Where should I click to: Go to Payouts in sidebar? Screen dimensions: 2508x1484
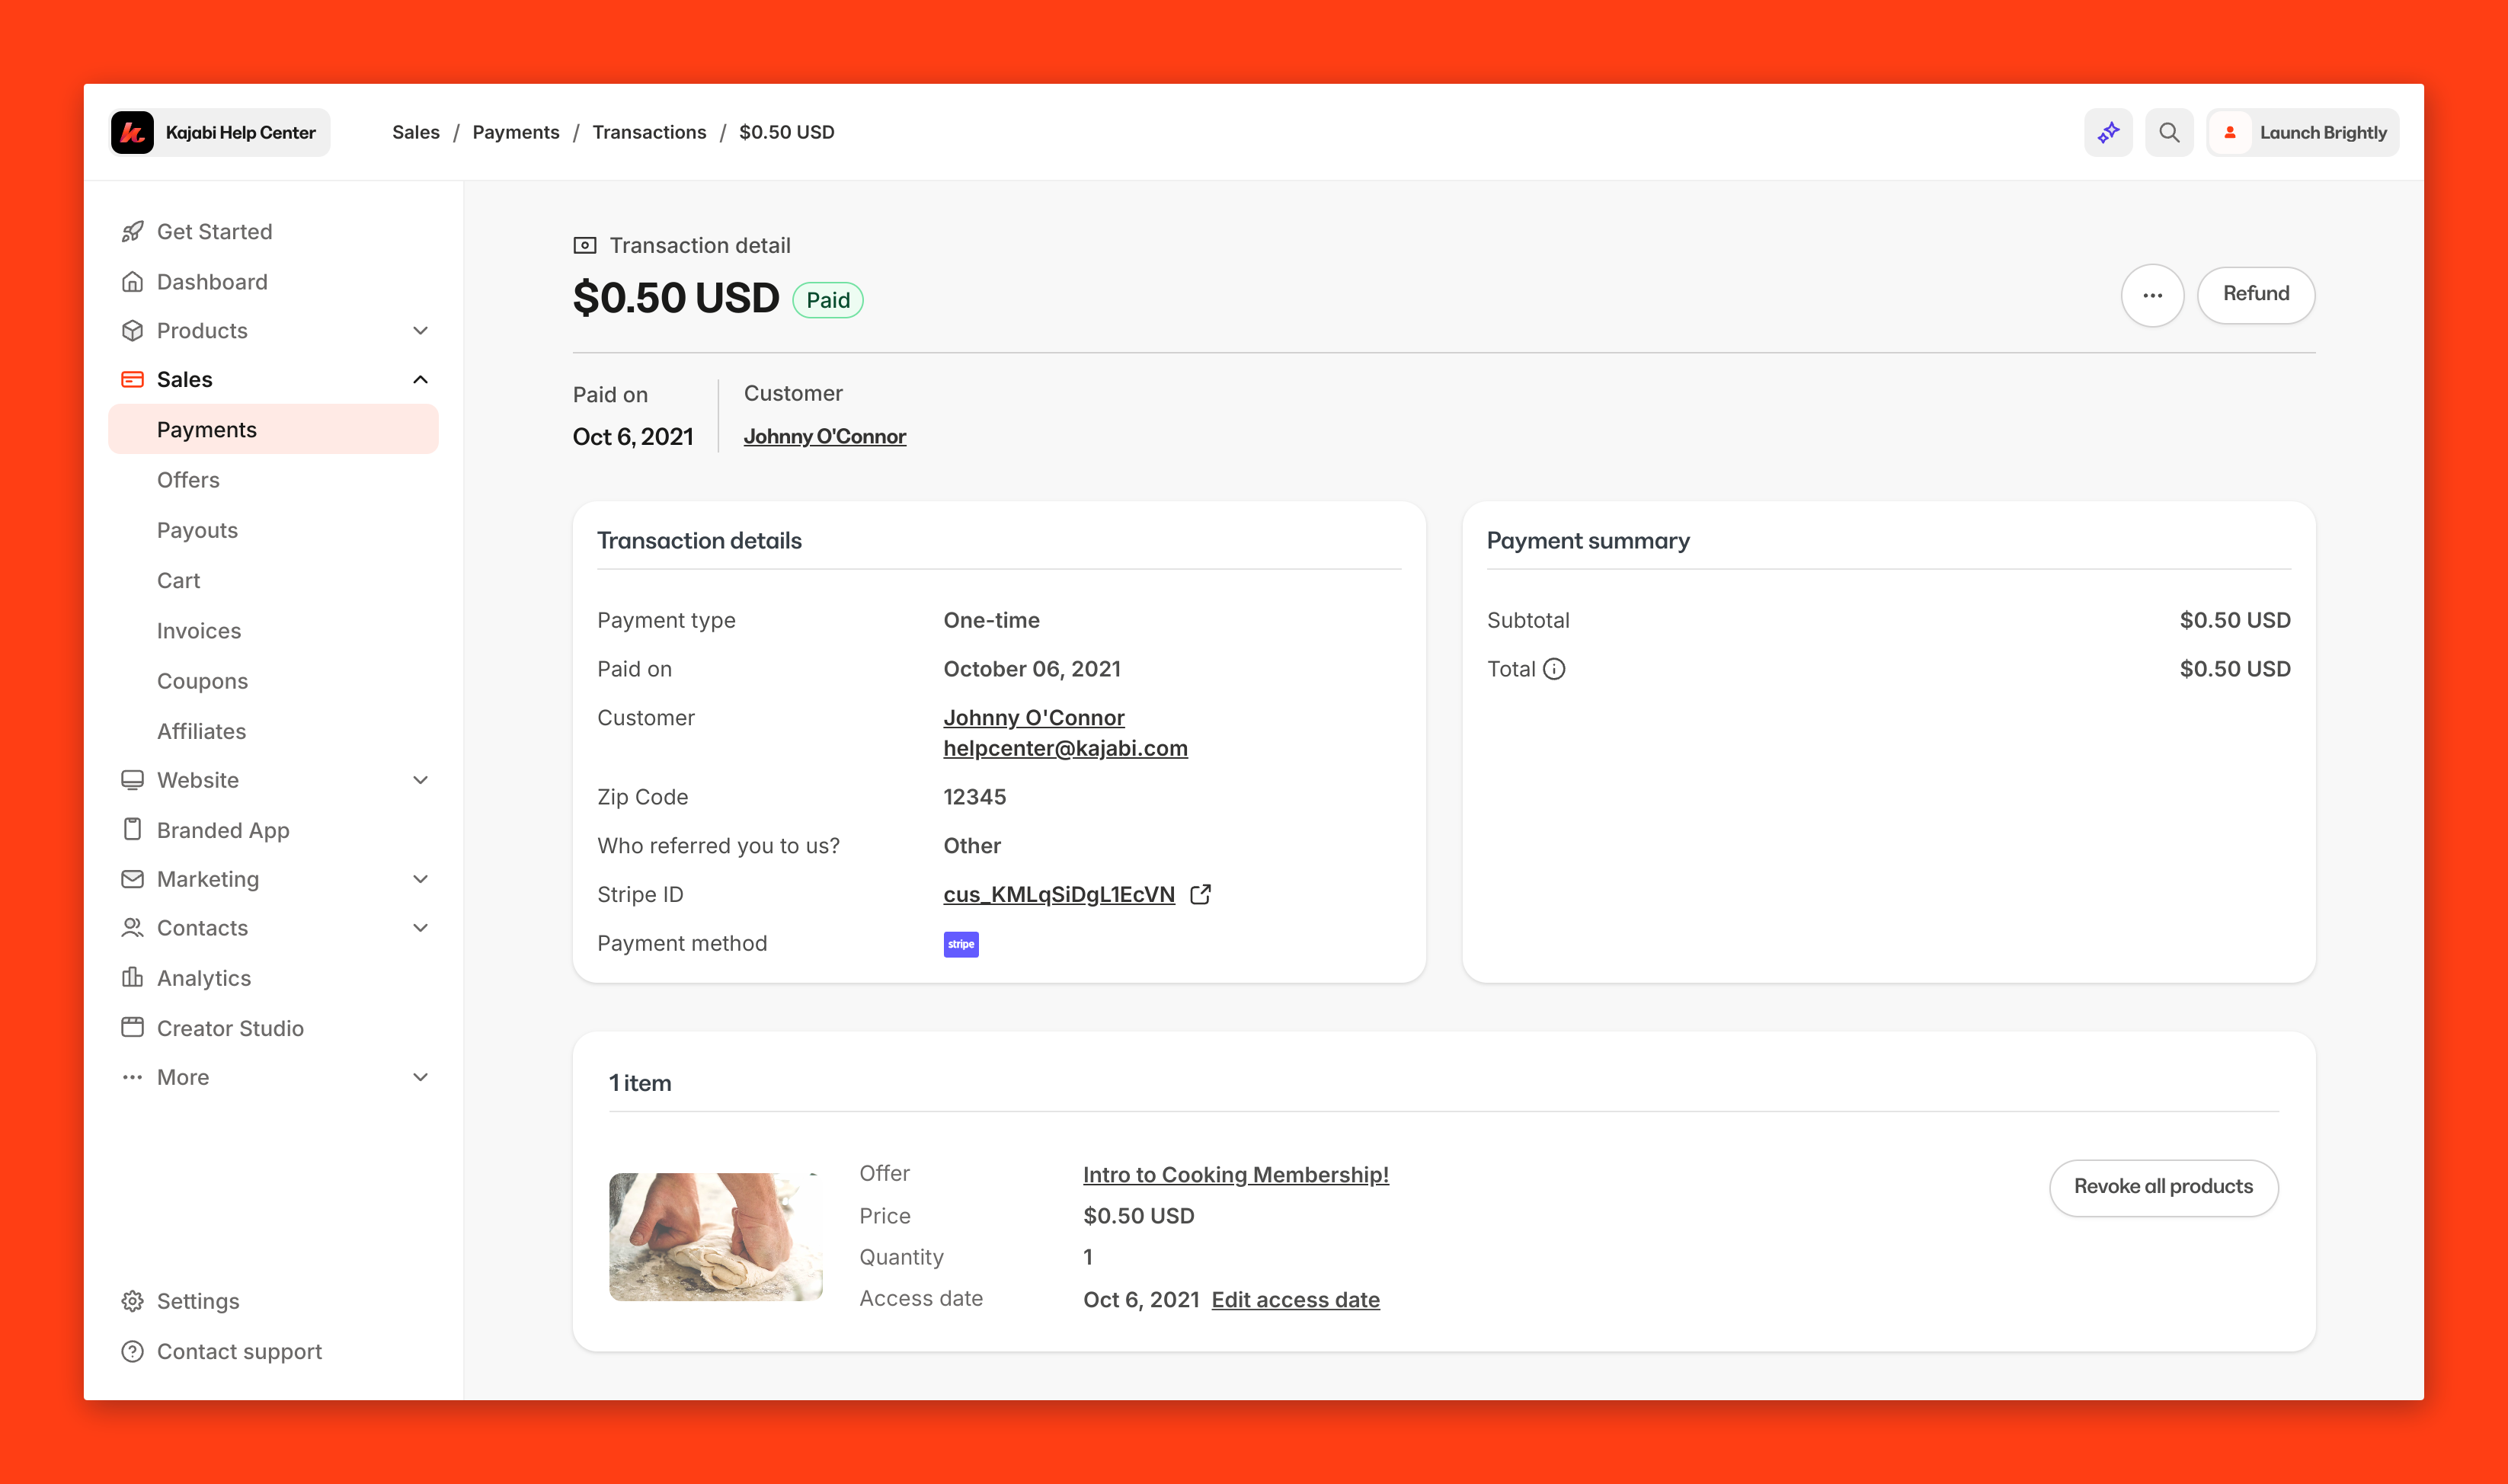pos(197,530)
